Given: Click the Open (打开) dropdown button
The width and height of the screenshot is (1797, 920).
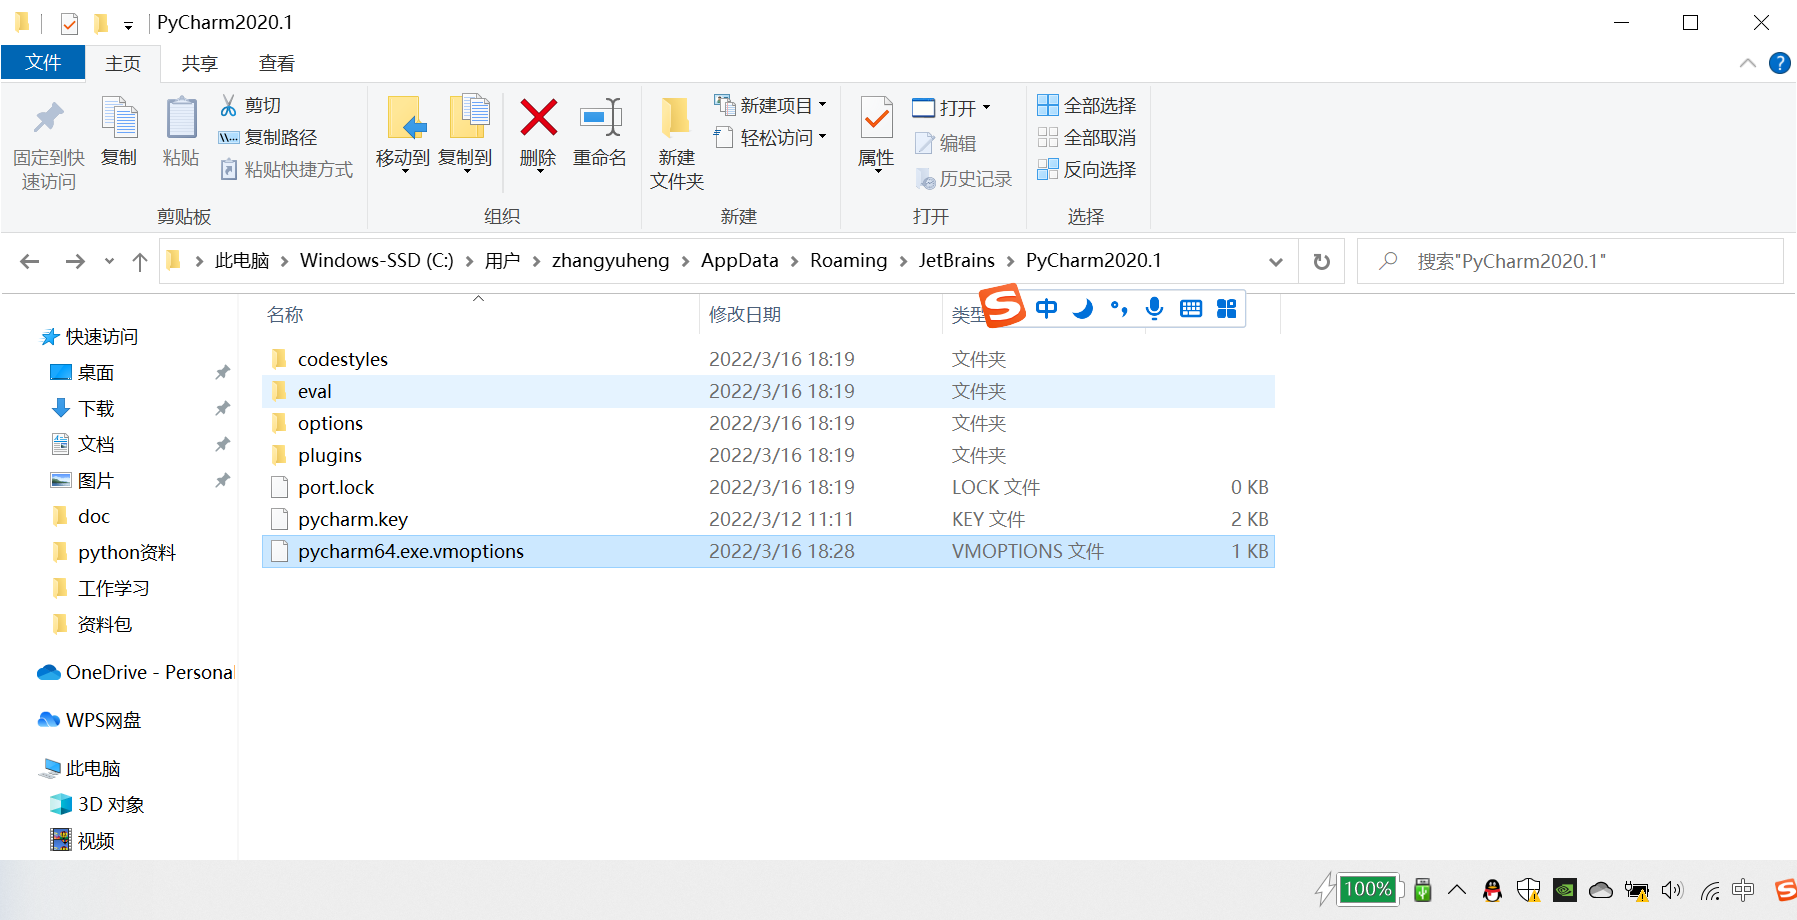Looking at the screenshot, I should [951, 107].
